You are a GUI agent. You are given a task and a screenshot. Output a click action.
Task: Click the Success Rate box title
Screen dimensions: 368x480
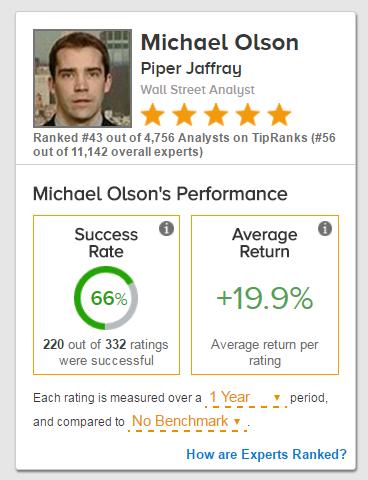(x=106, y=243)
